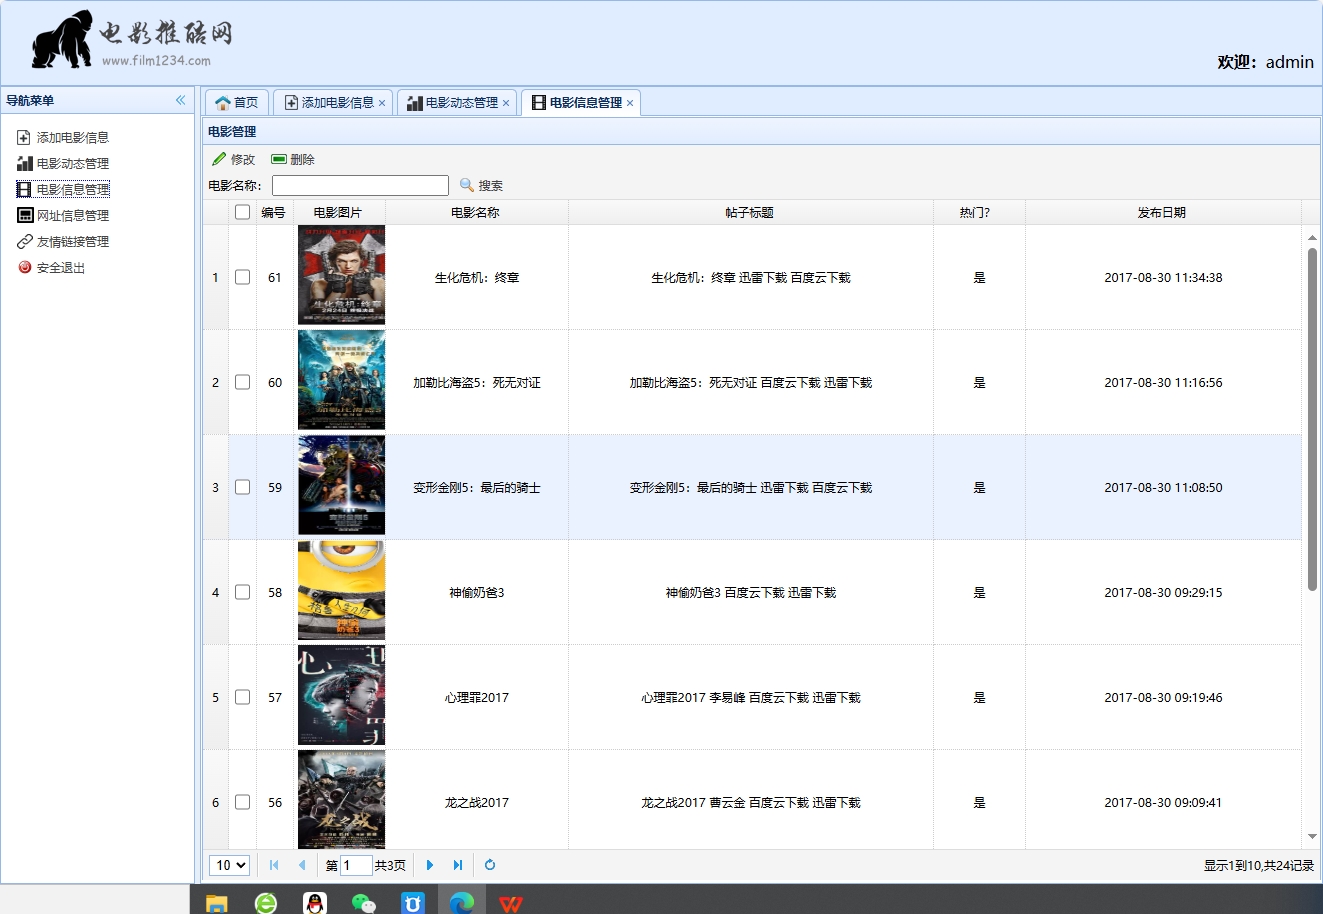Click the green delete (删除) icon

click(x=279, y=159)
